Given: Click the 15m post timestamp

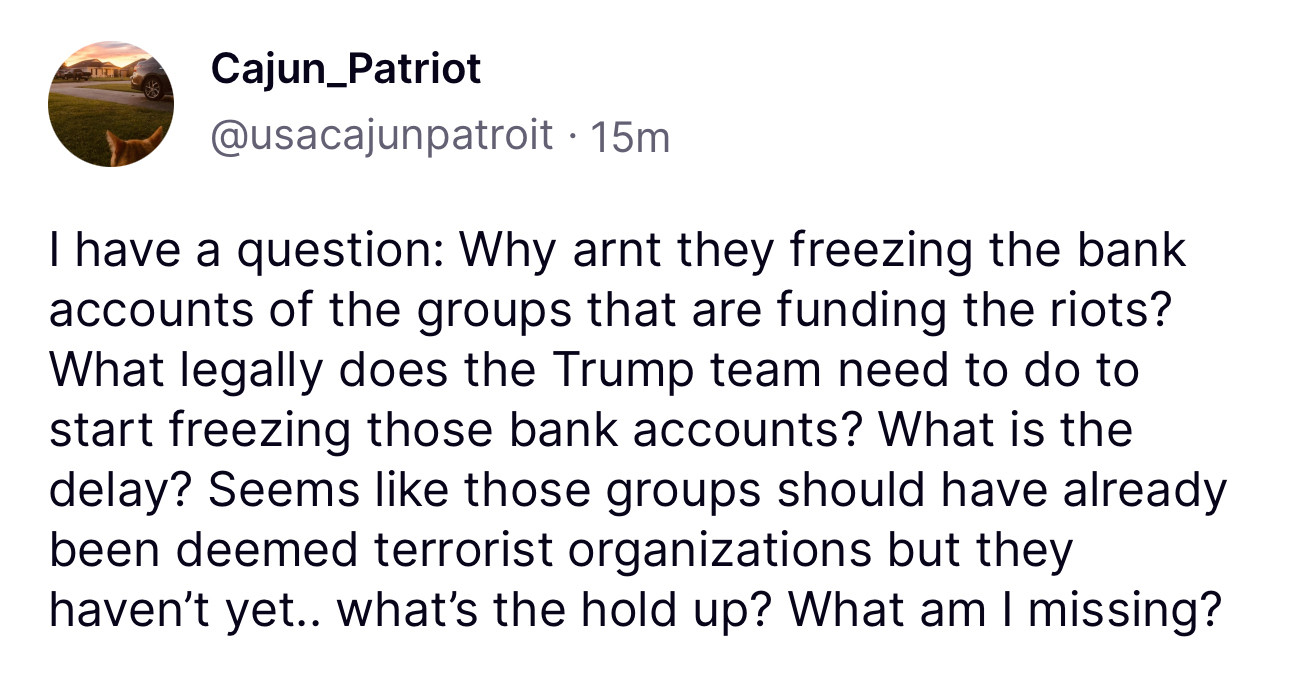Looking at the screenshot, I should coord(630,136).
